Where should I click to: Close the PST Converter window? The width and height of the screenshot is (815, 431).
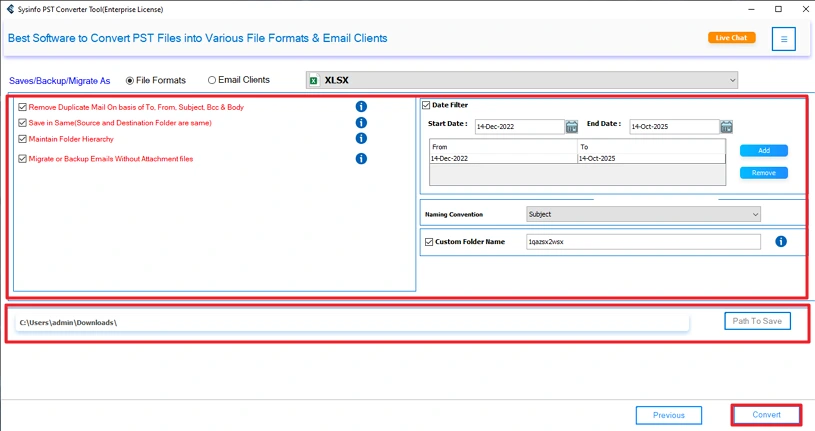(805, 9)
